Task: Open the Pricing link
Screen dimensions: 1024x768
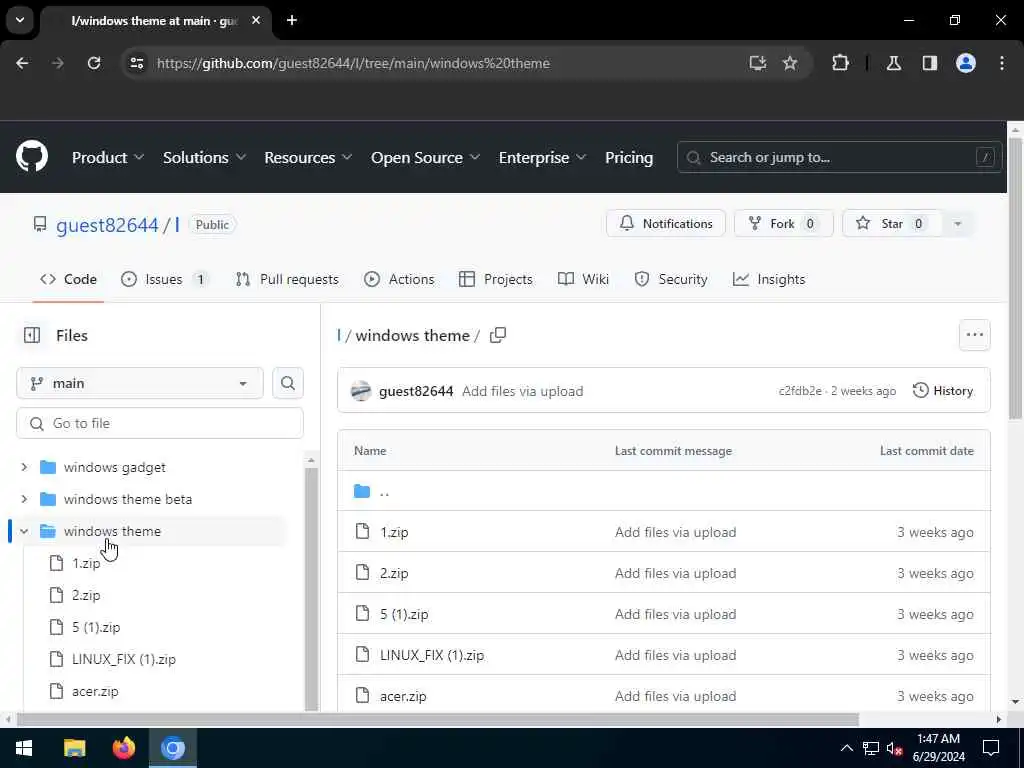Action: (629, 157)
